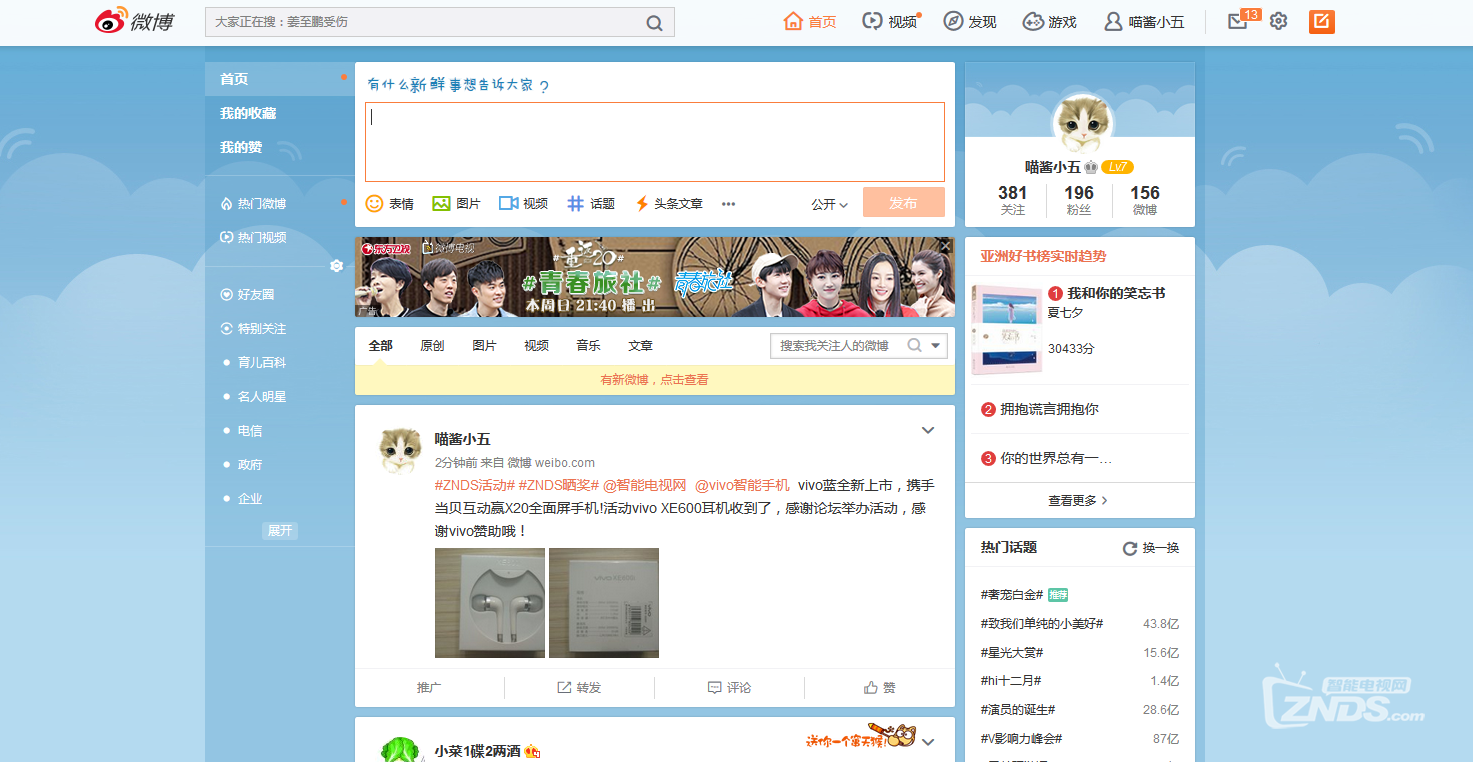Open the dropdown arrow in the feed search box
Screen dimensions: 1473x762
936,345
